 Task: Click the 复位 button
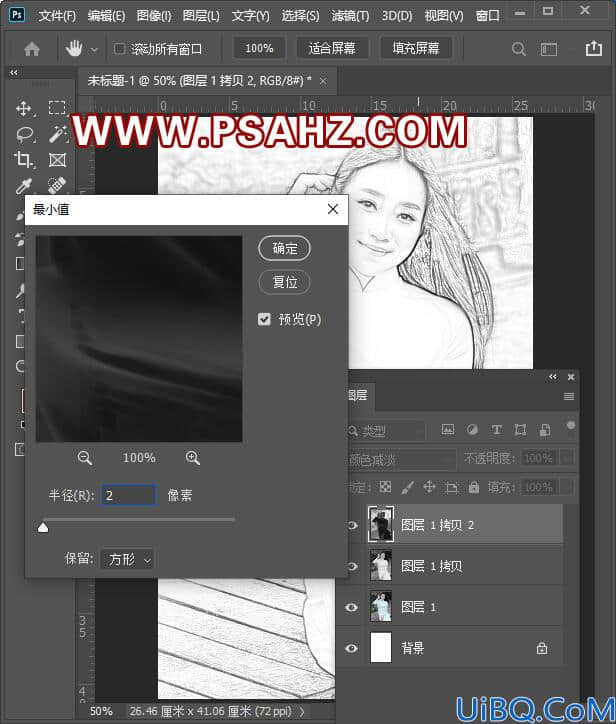284,282
